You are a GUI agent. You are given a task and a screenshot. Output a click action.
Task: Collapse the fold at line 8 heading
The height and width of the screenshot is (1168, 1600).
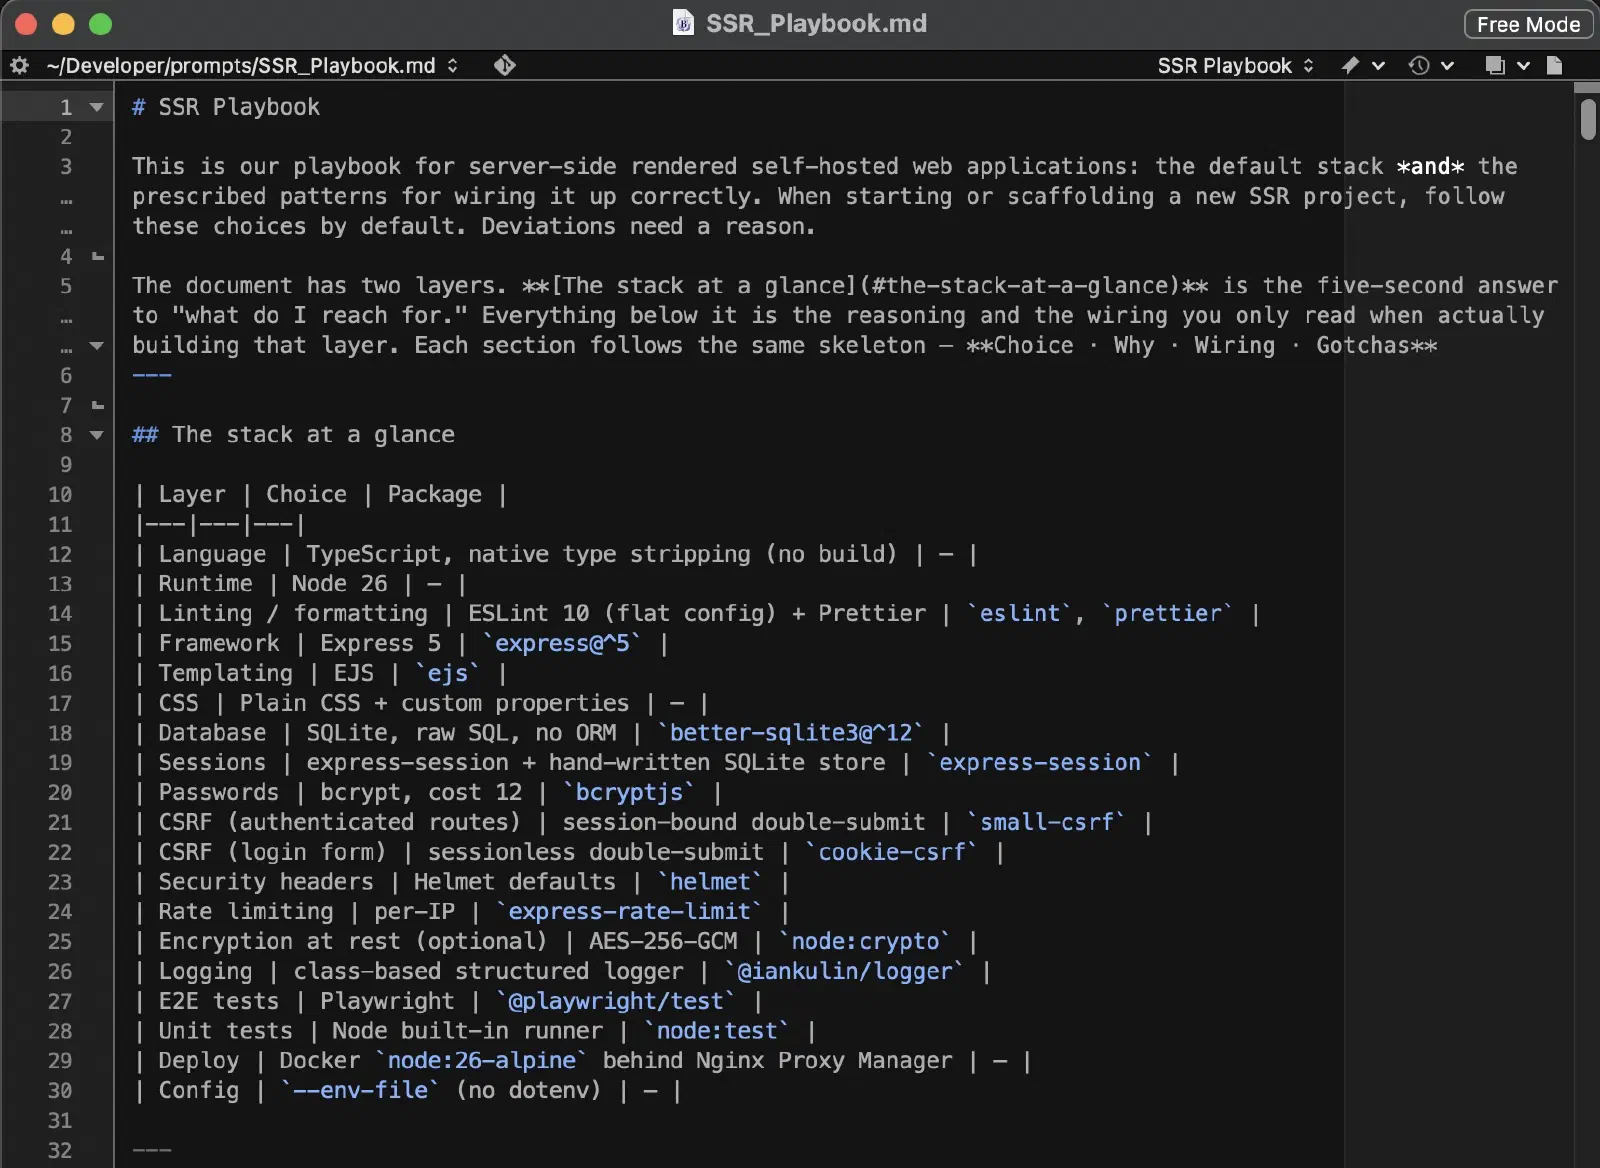pos(97,435)
